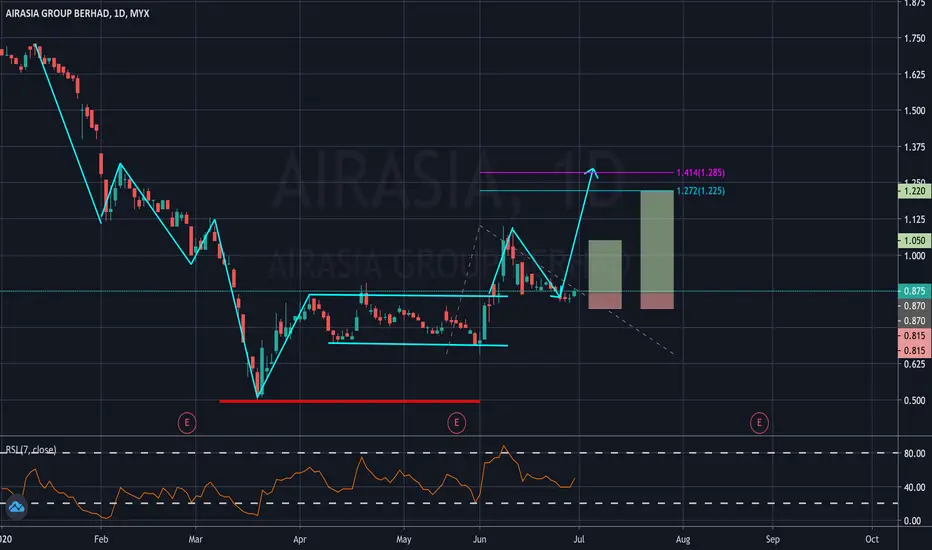Select the red horizontal support line at 0.500
932x550 pixels.
pos(350,401)
